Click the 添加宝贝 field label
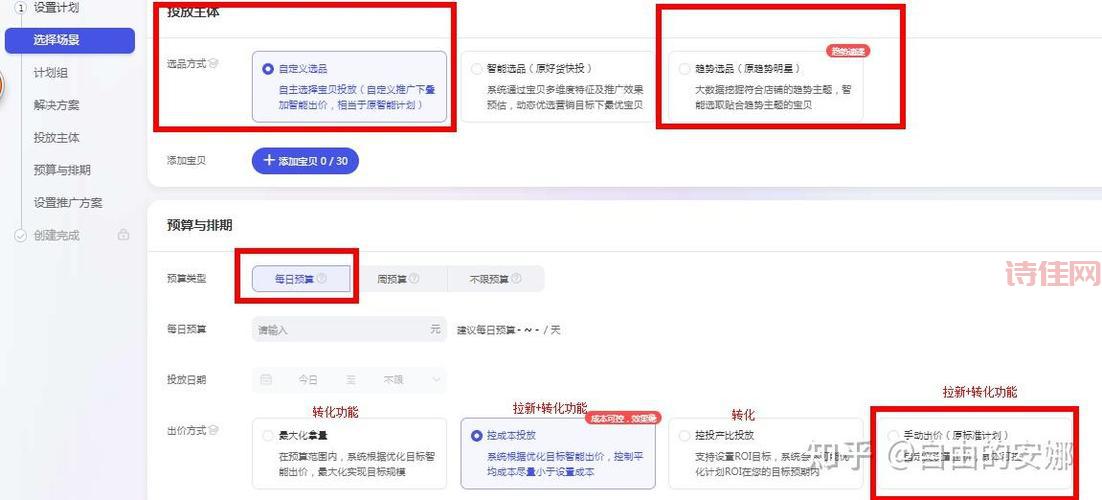Screen dimensions: 1102x500 (x=186, y=161)
